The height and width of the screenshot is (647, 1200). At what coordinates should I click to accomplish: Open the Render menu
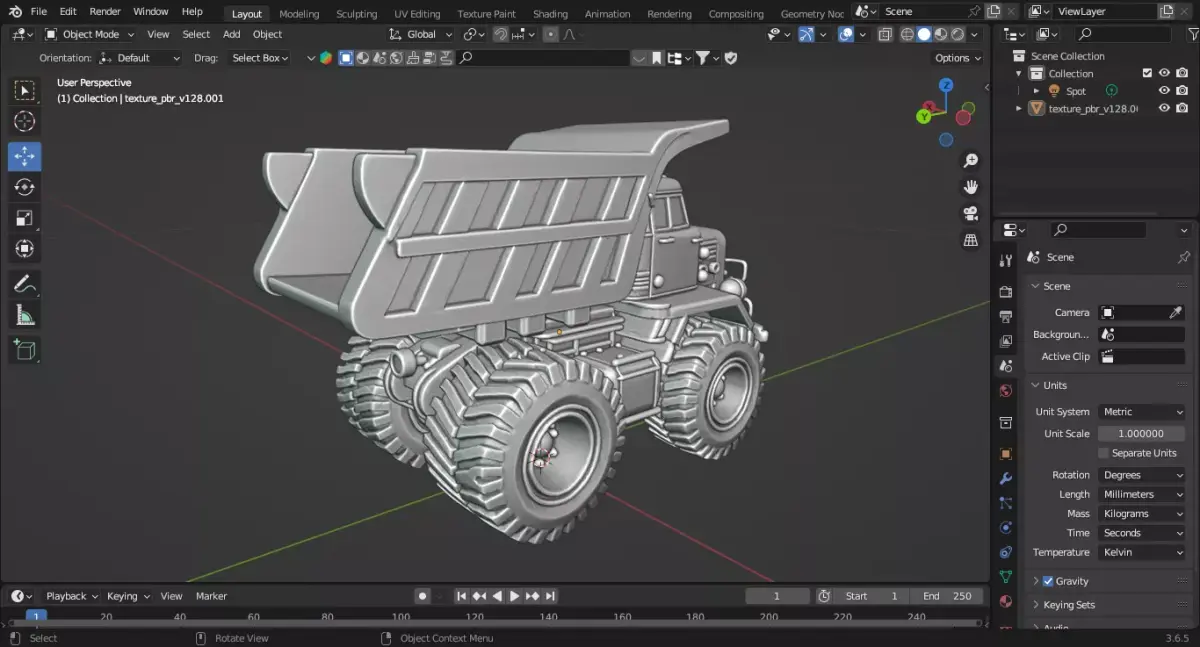(105, 11)
